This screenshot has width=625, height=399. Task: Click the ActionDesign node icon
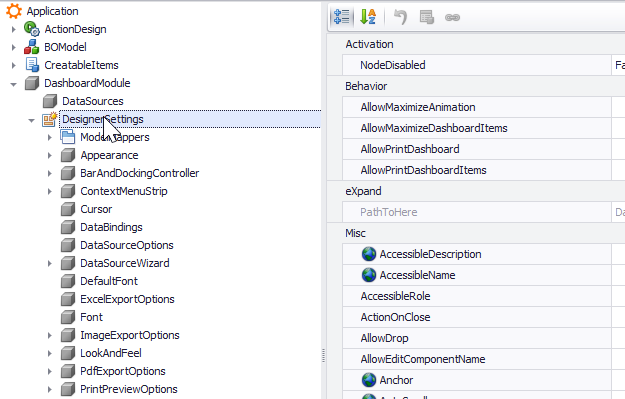point(31,29)
